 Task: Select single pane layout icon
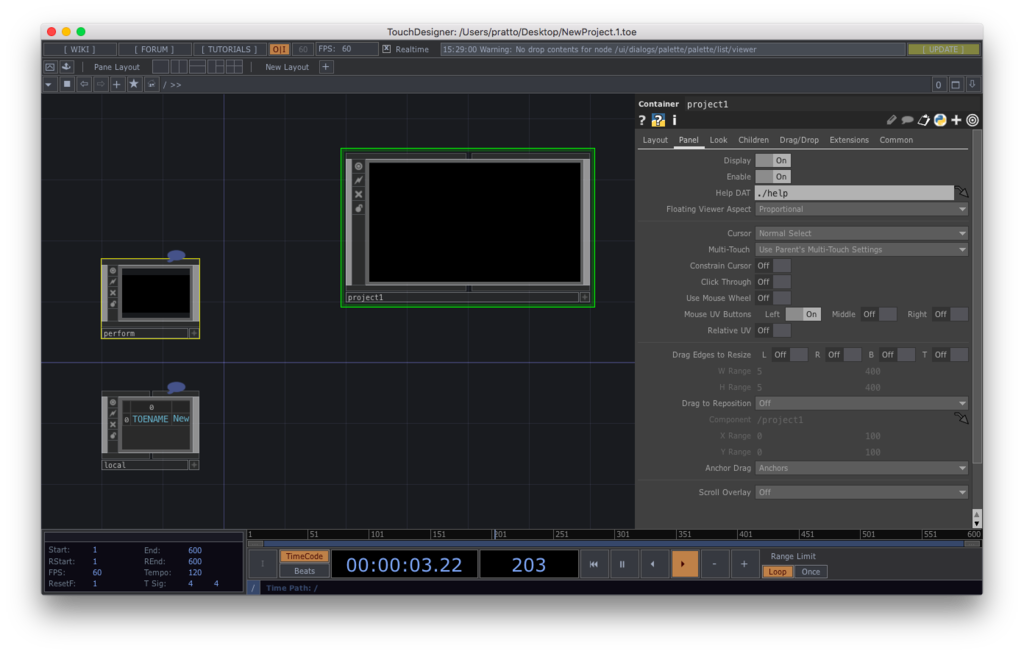click(x=161, y=67)
